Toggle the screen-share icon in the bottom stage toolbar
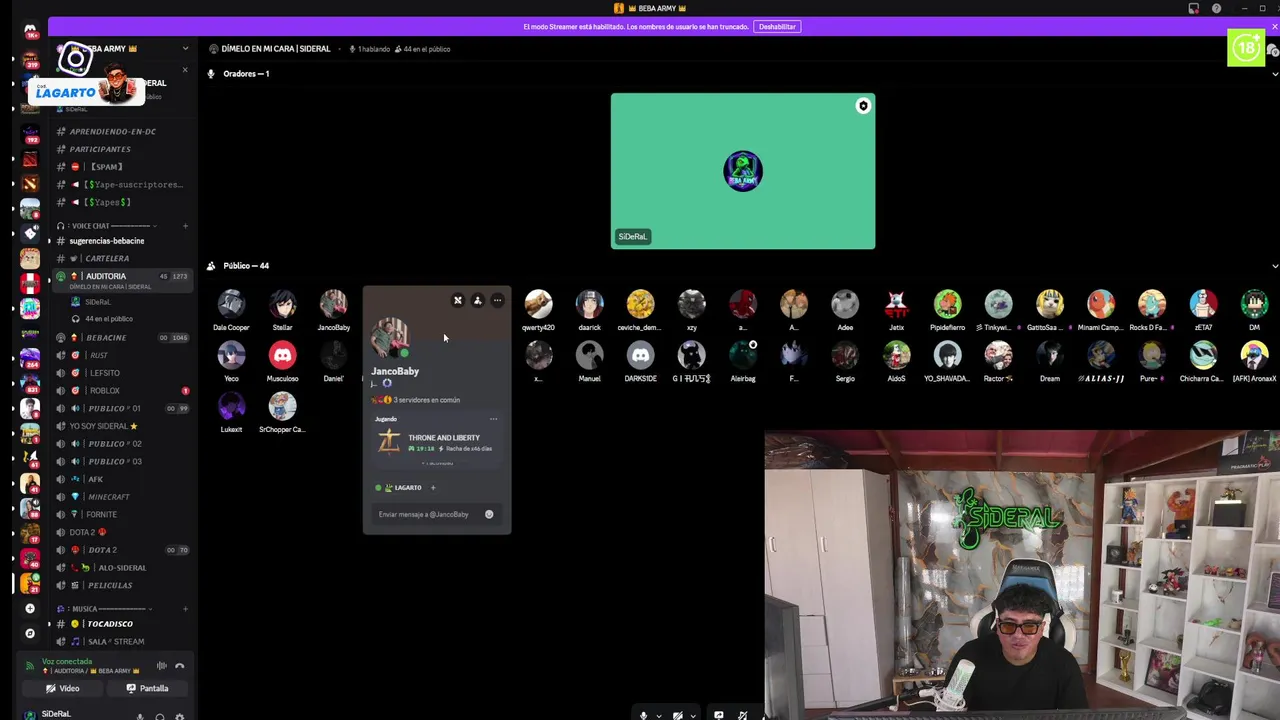The width and height of the screenshot is (1280, 720). click(x=718, y=715)
